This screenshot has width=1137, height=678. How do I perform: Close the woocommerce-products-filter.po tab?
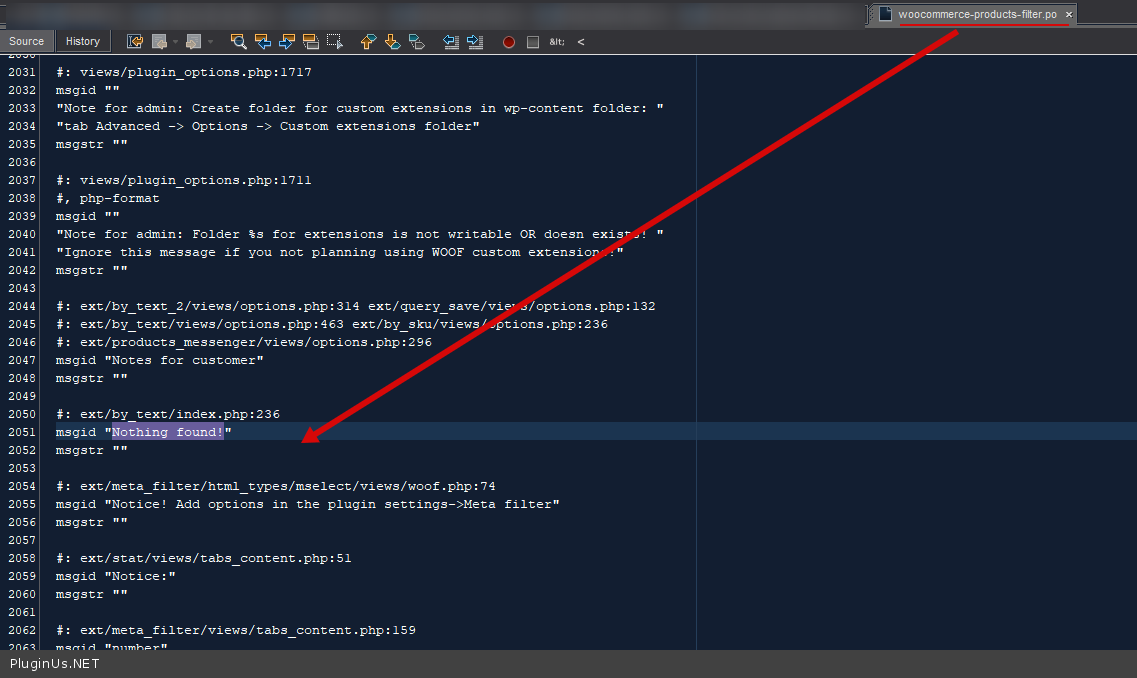(1068, 14)
